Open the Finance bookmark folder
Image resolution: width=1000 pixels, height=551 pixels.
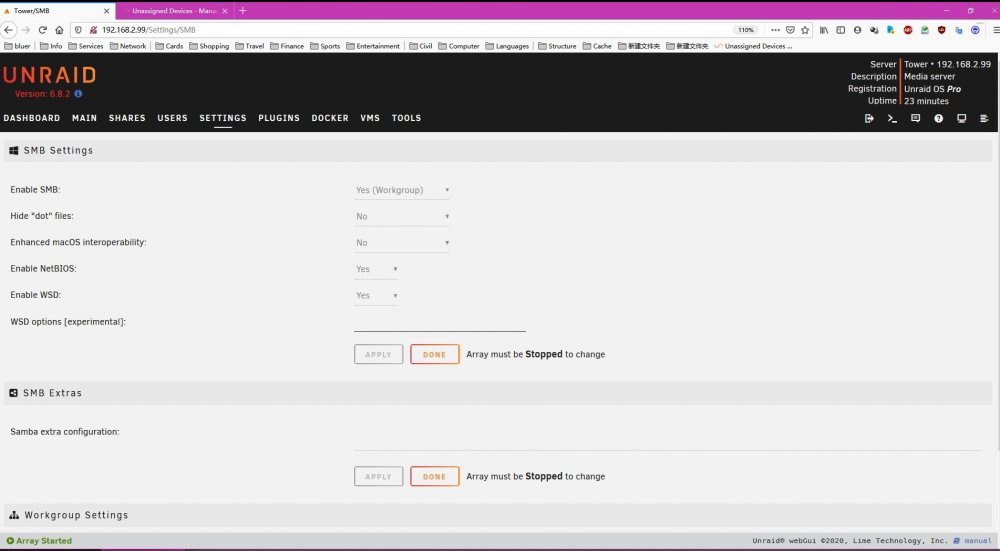[286, 46]
